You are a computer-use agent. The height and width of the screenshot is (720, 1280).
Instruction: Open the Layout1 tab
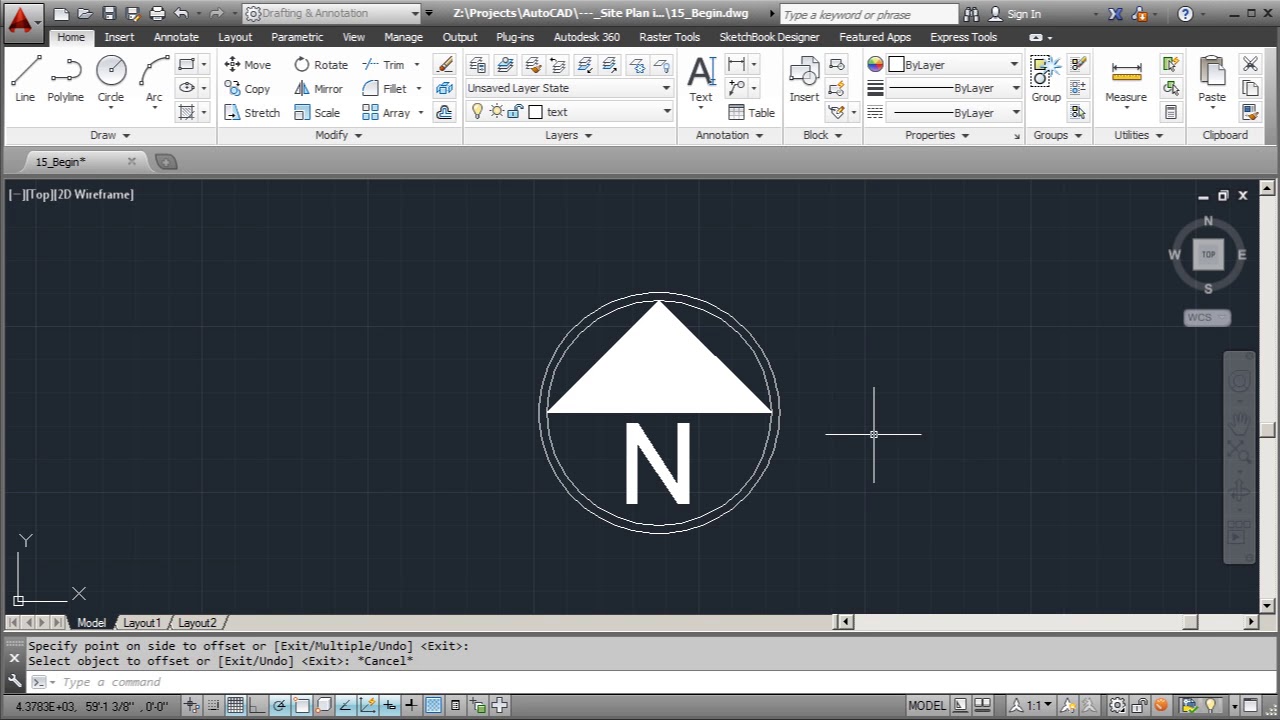click(x=142, y=622)
